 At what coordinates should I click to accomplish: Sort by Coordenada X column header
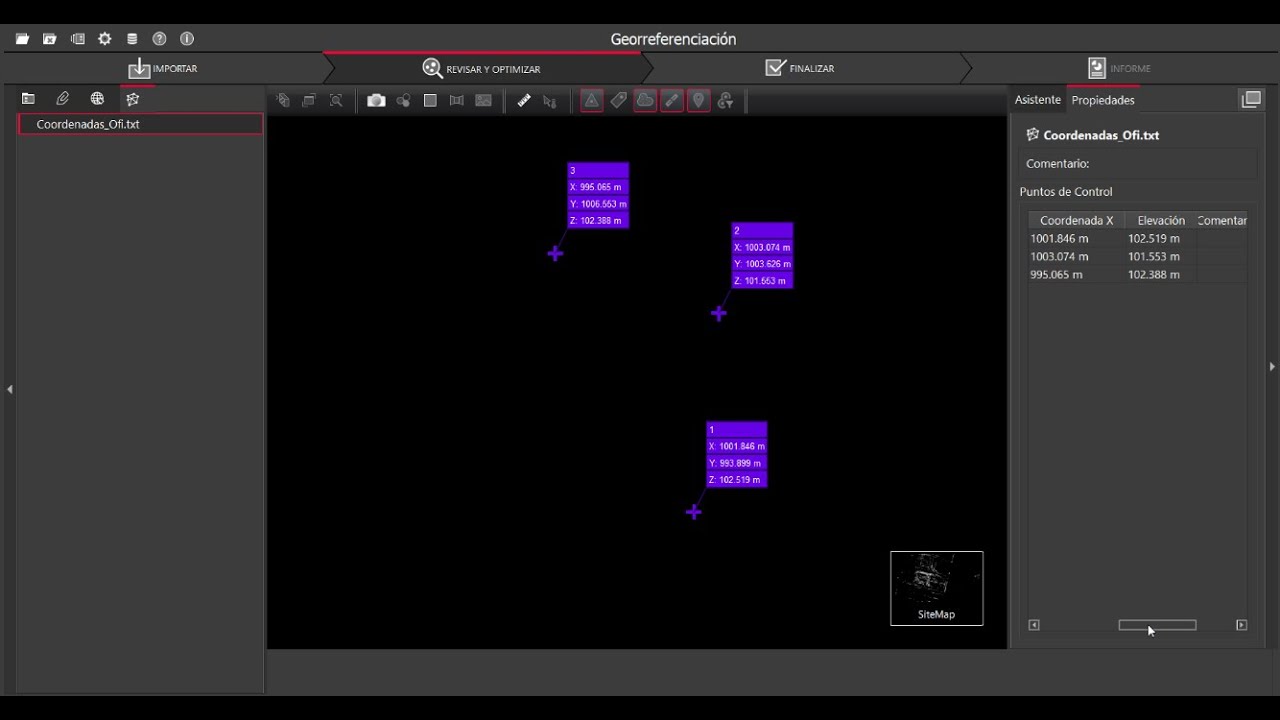[1076, 221]
